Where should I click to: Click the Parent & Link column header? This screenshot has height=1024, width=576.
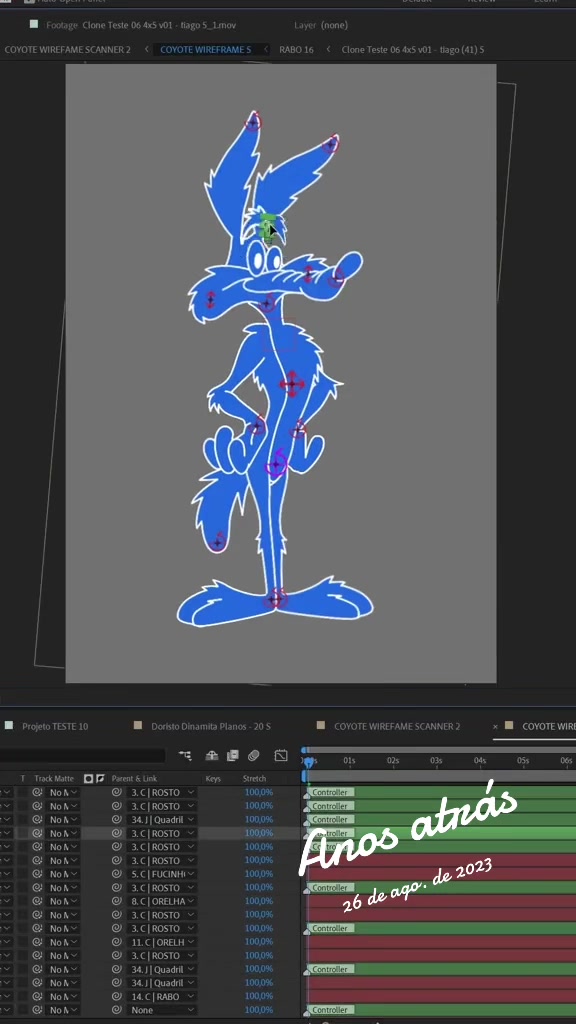point(134,778)
